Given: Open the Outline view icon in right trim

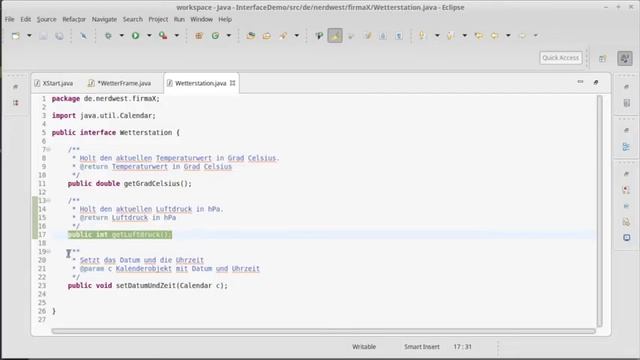Looking at the screenshot, I should (627, 147).
